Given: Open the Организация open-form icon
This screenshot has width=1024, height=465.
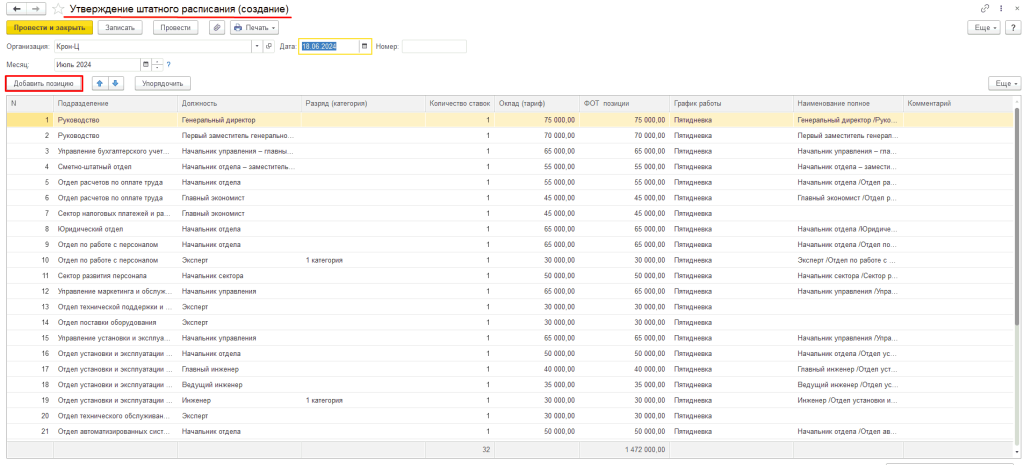Looking at the screenshot, I should pos(268,46).
